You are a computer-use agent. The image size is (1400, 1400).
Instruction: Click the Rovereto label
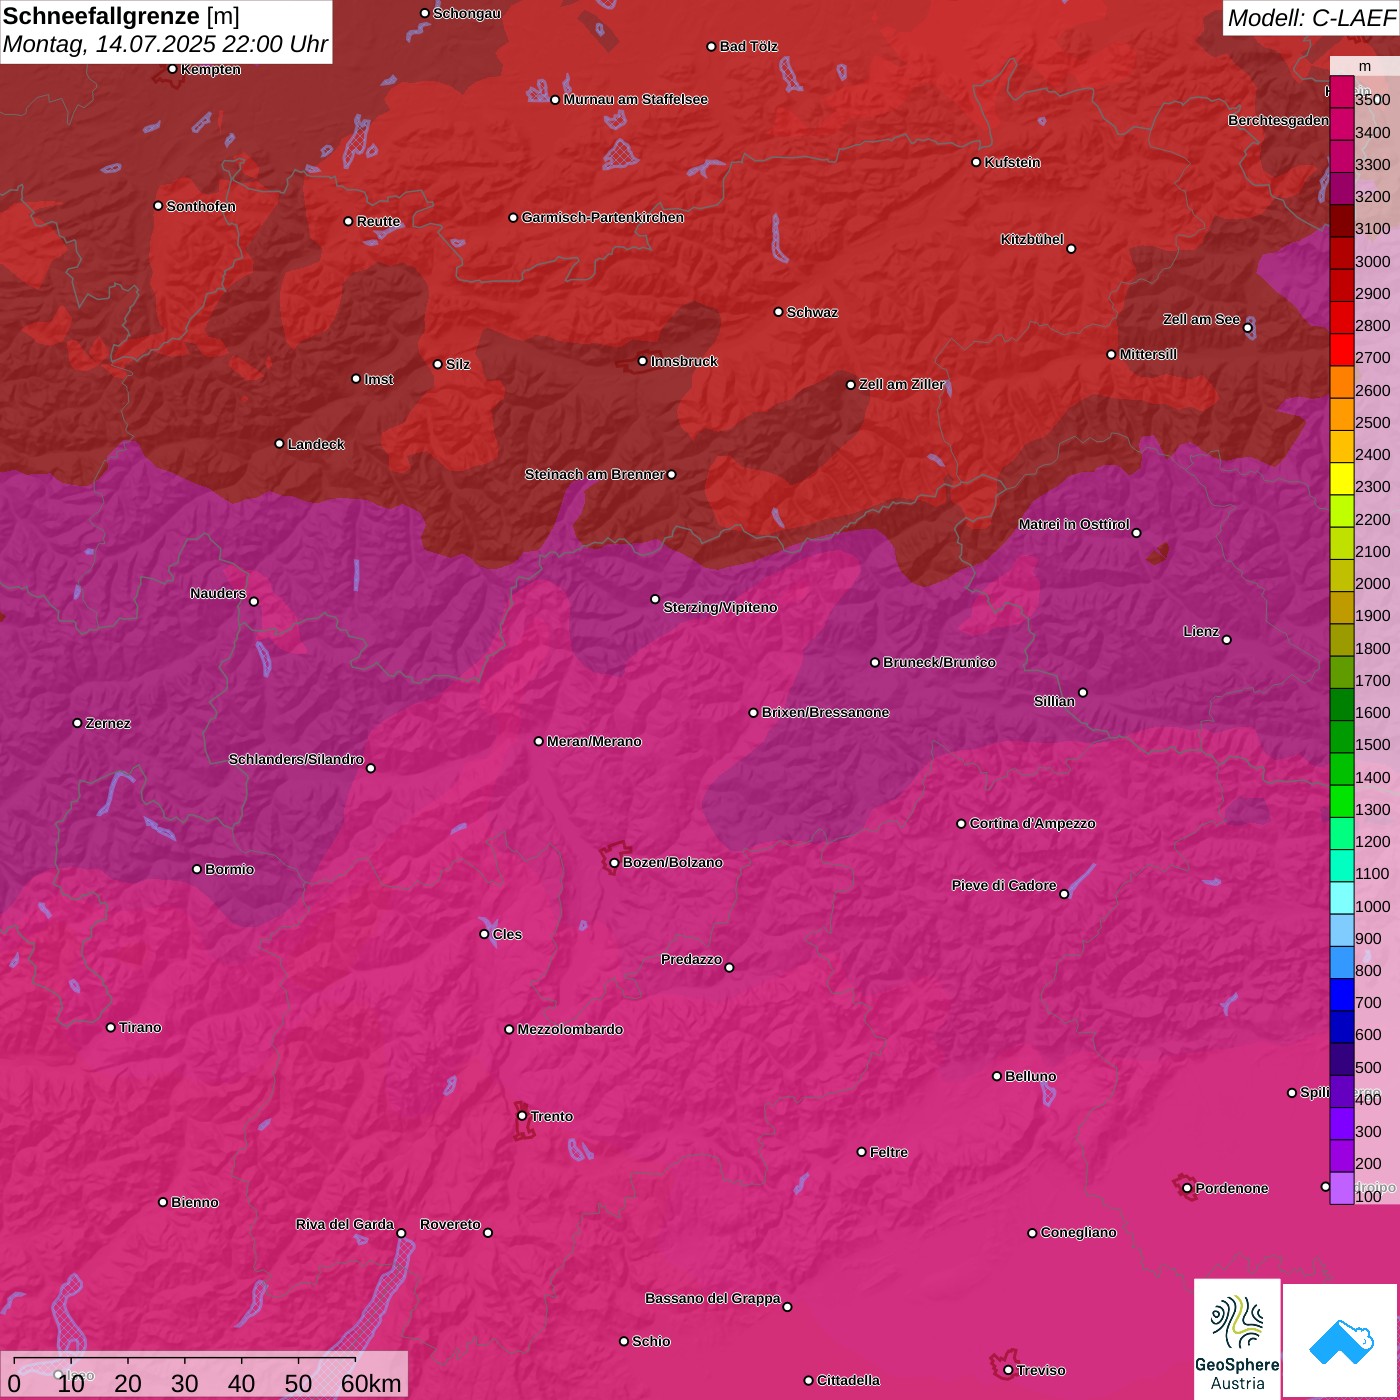[x=450, y=1224]
